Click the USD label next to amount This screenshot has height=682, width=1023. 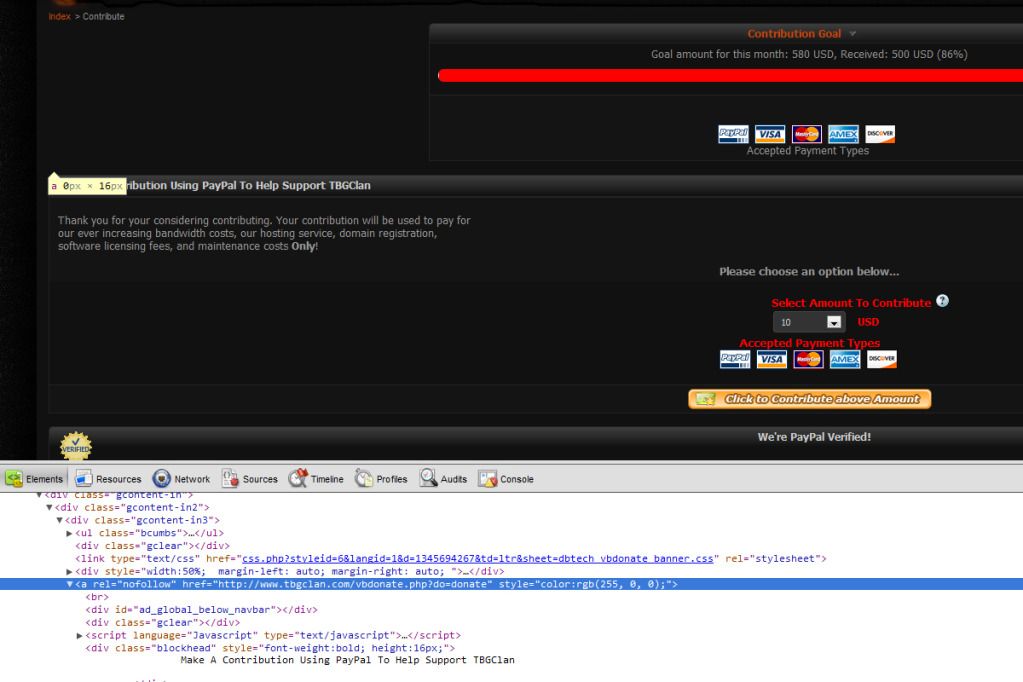point(868,322)
